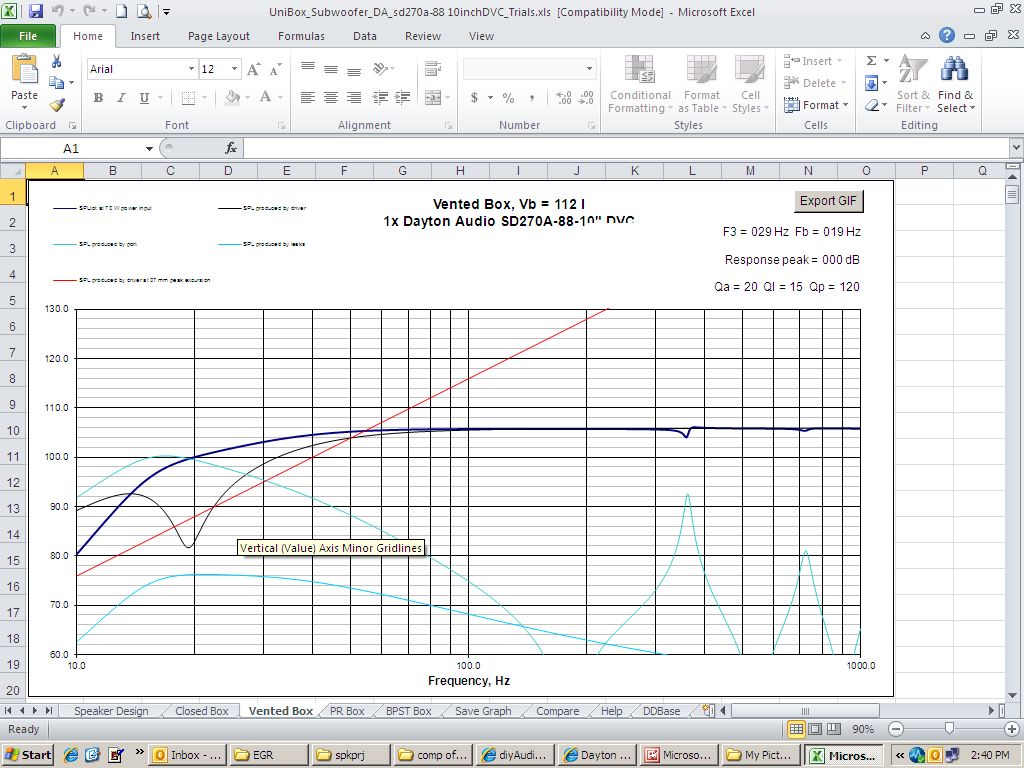Align text left
1024x768 pixels.
click(x=308, y=98)
